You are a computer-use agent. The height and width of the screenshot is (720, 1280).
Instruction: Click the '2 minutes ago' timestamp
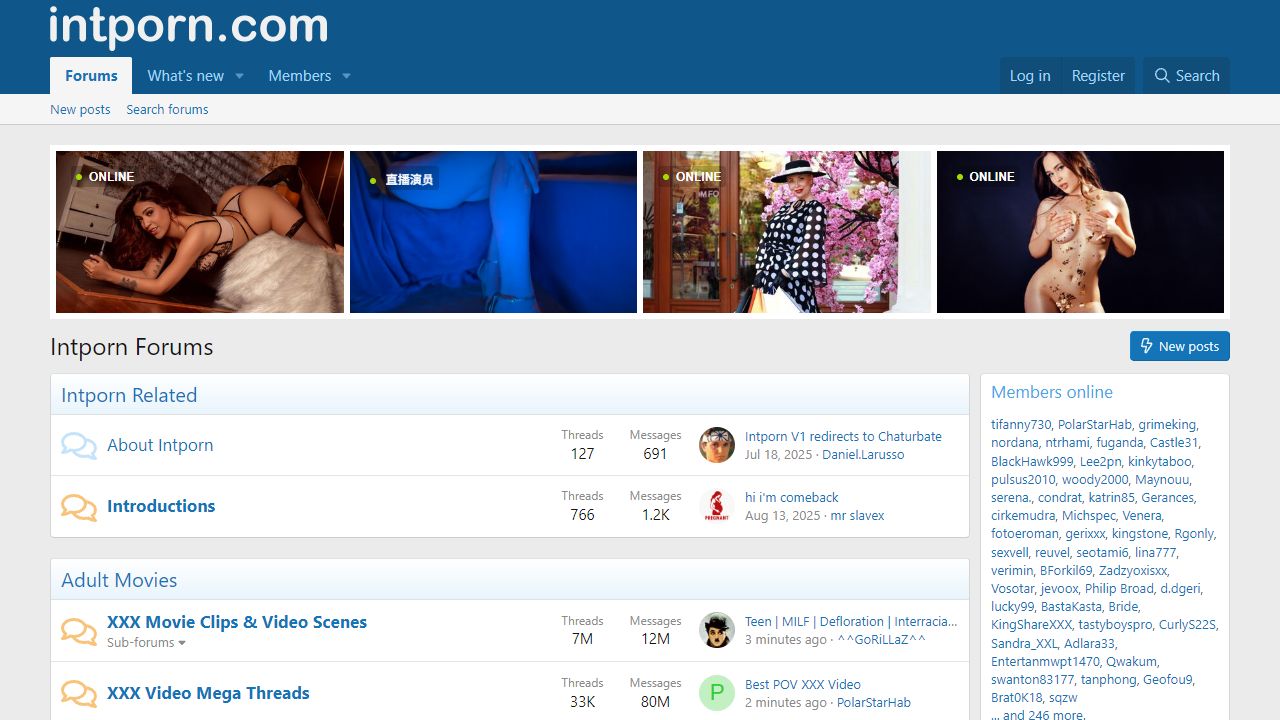(x=786, y=702)
